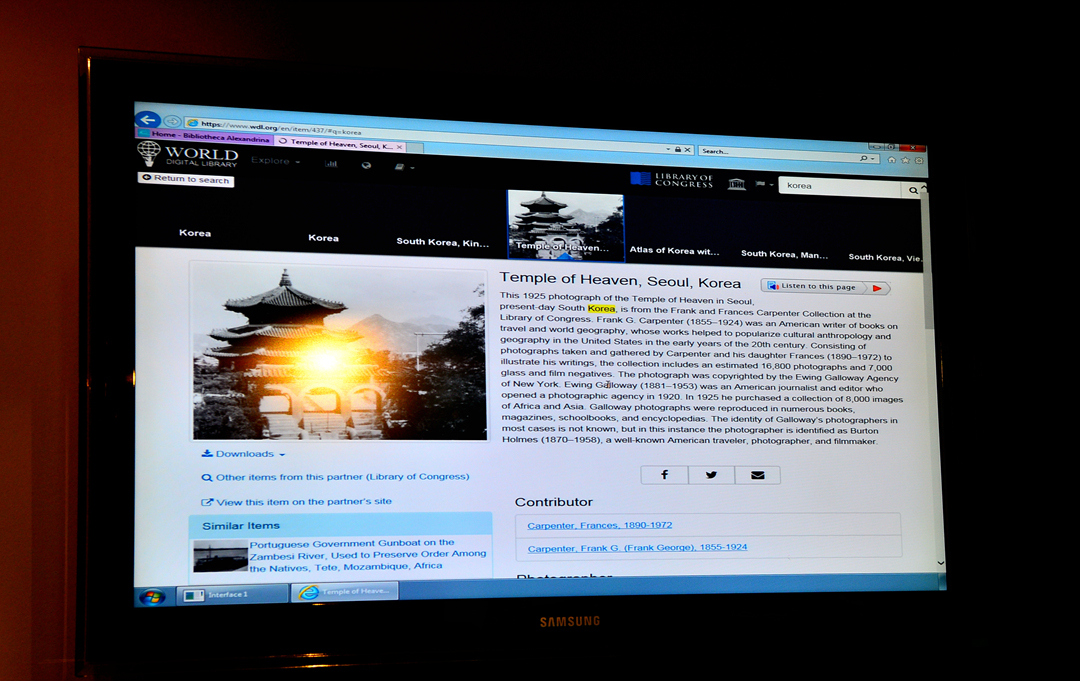Click the Windows Start orb

[152, 596]
